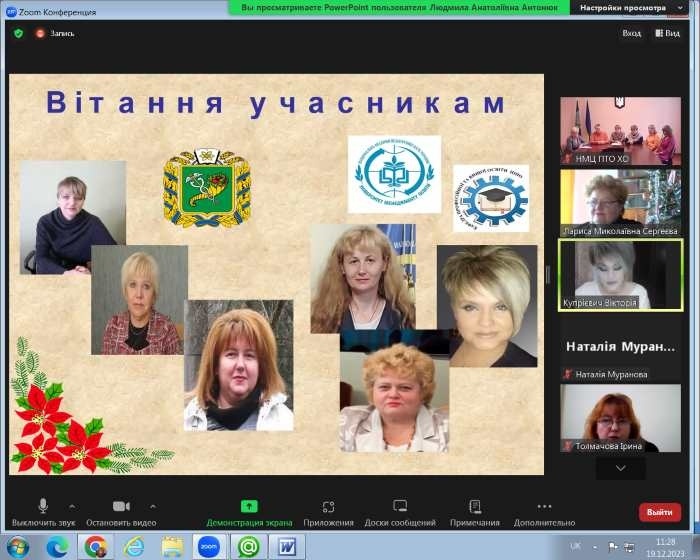The width and height of the screenshot is (700, 560).
Task: Select the НМЦ ПТО ХО video thumbnail
Action: tap(619, 130)
